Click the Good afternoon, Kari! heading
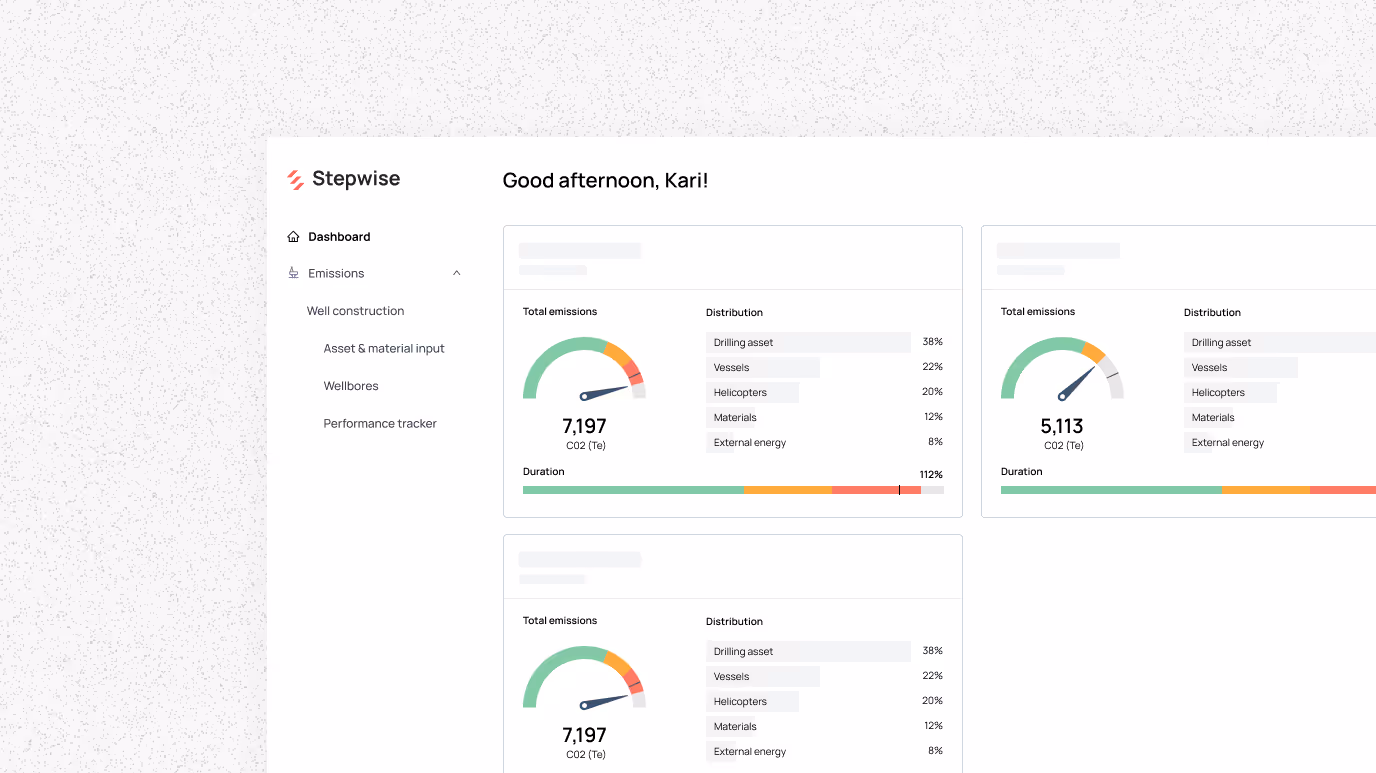This screenshot has height=773, width=1376. 605,181
